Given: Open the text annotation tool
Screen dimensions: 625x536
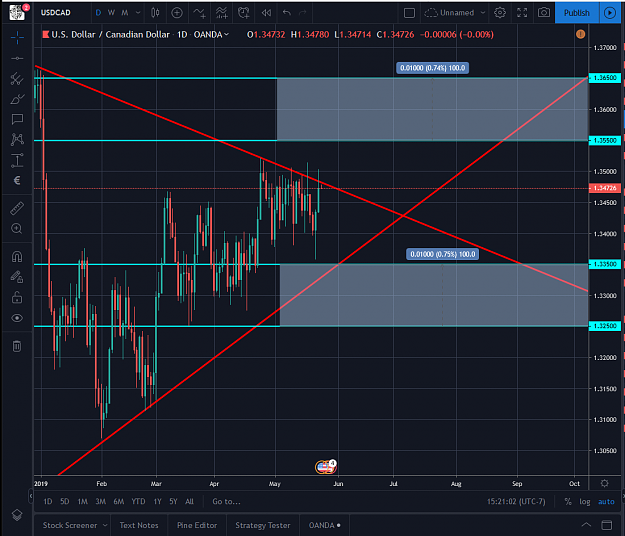Looking at the screenshot, I should click(x=17, y=119).
